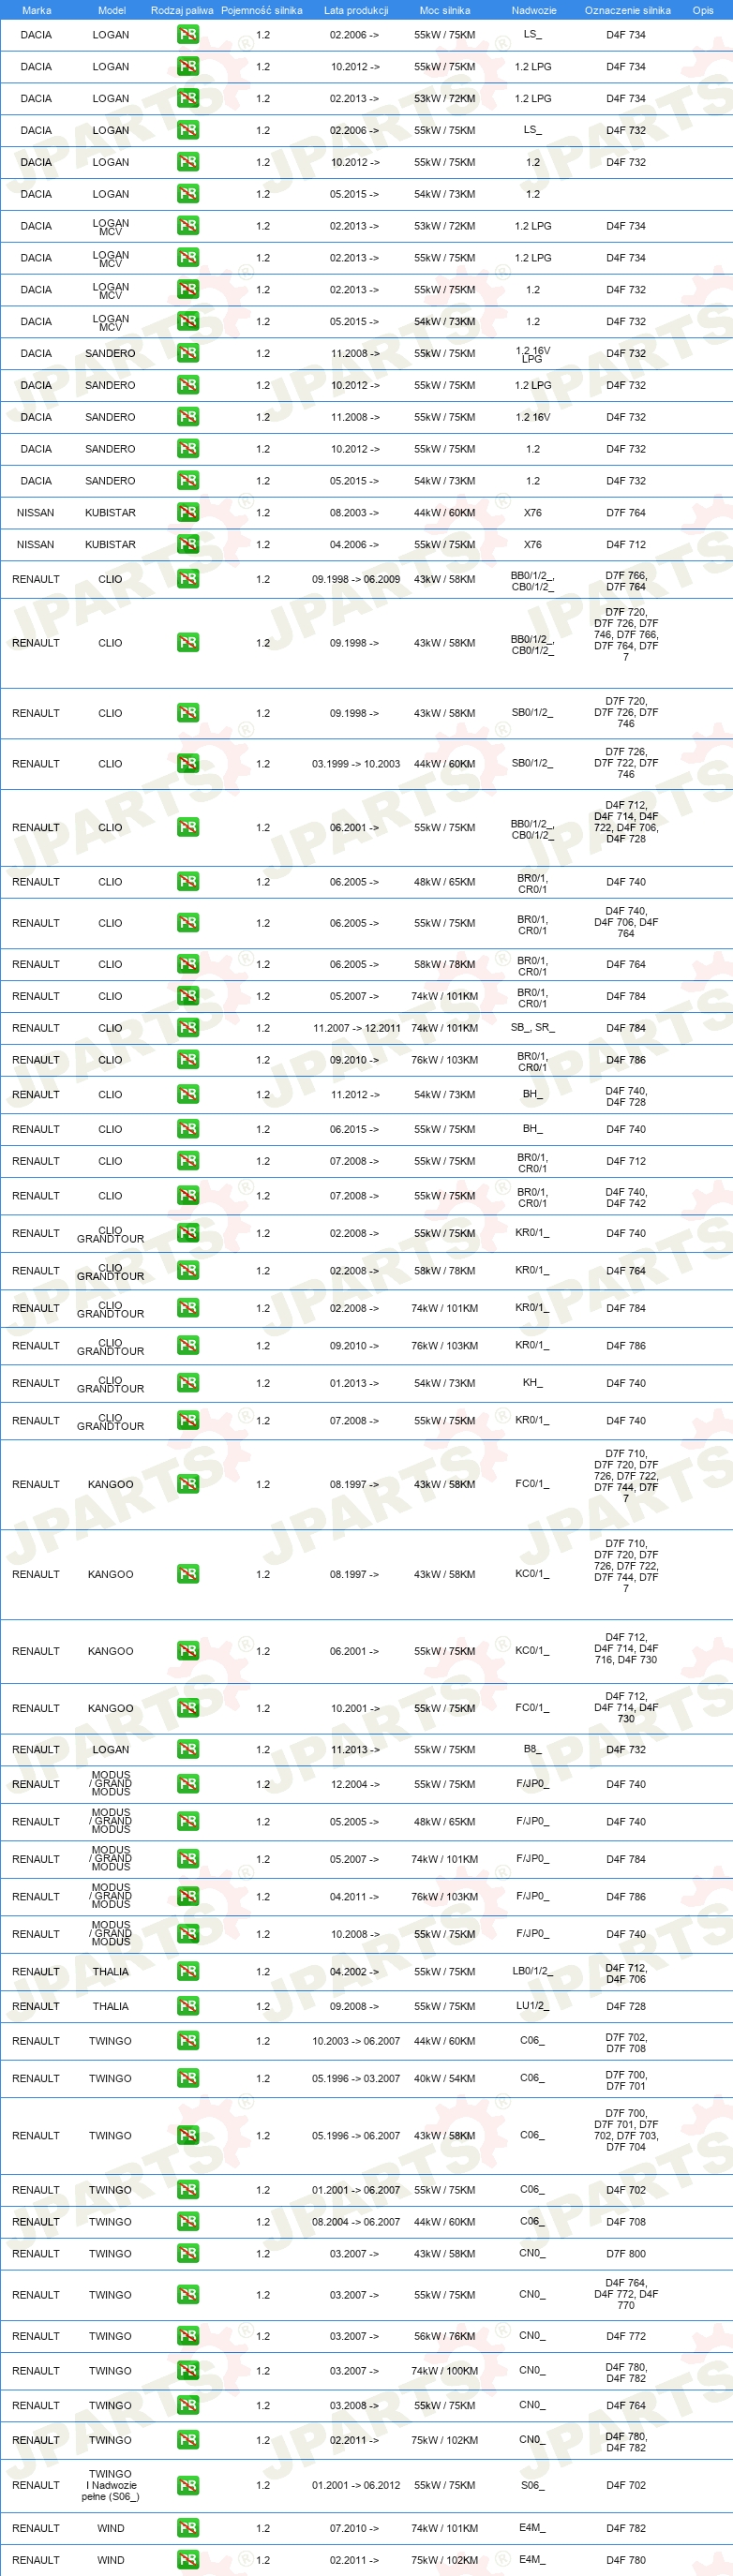Click the Pojemność silnika column header
The image size is (733, 2576).
[x=262, y=10]
